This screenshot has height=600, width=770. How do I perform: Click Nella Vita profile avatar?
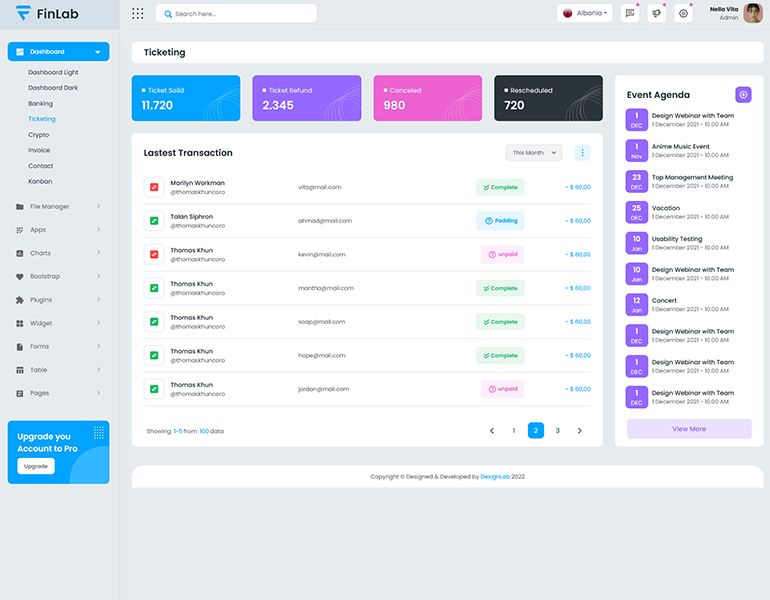(753, 13)
